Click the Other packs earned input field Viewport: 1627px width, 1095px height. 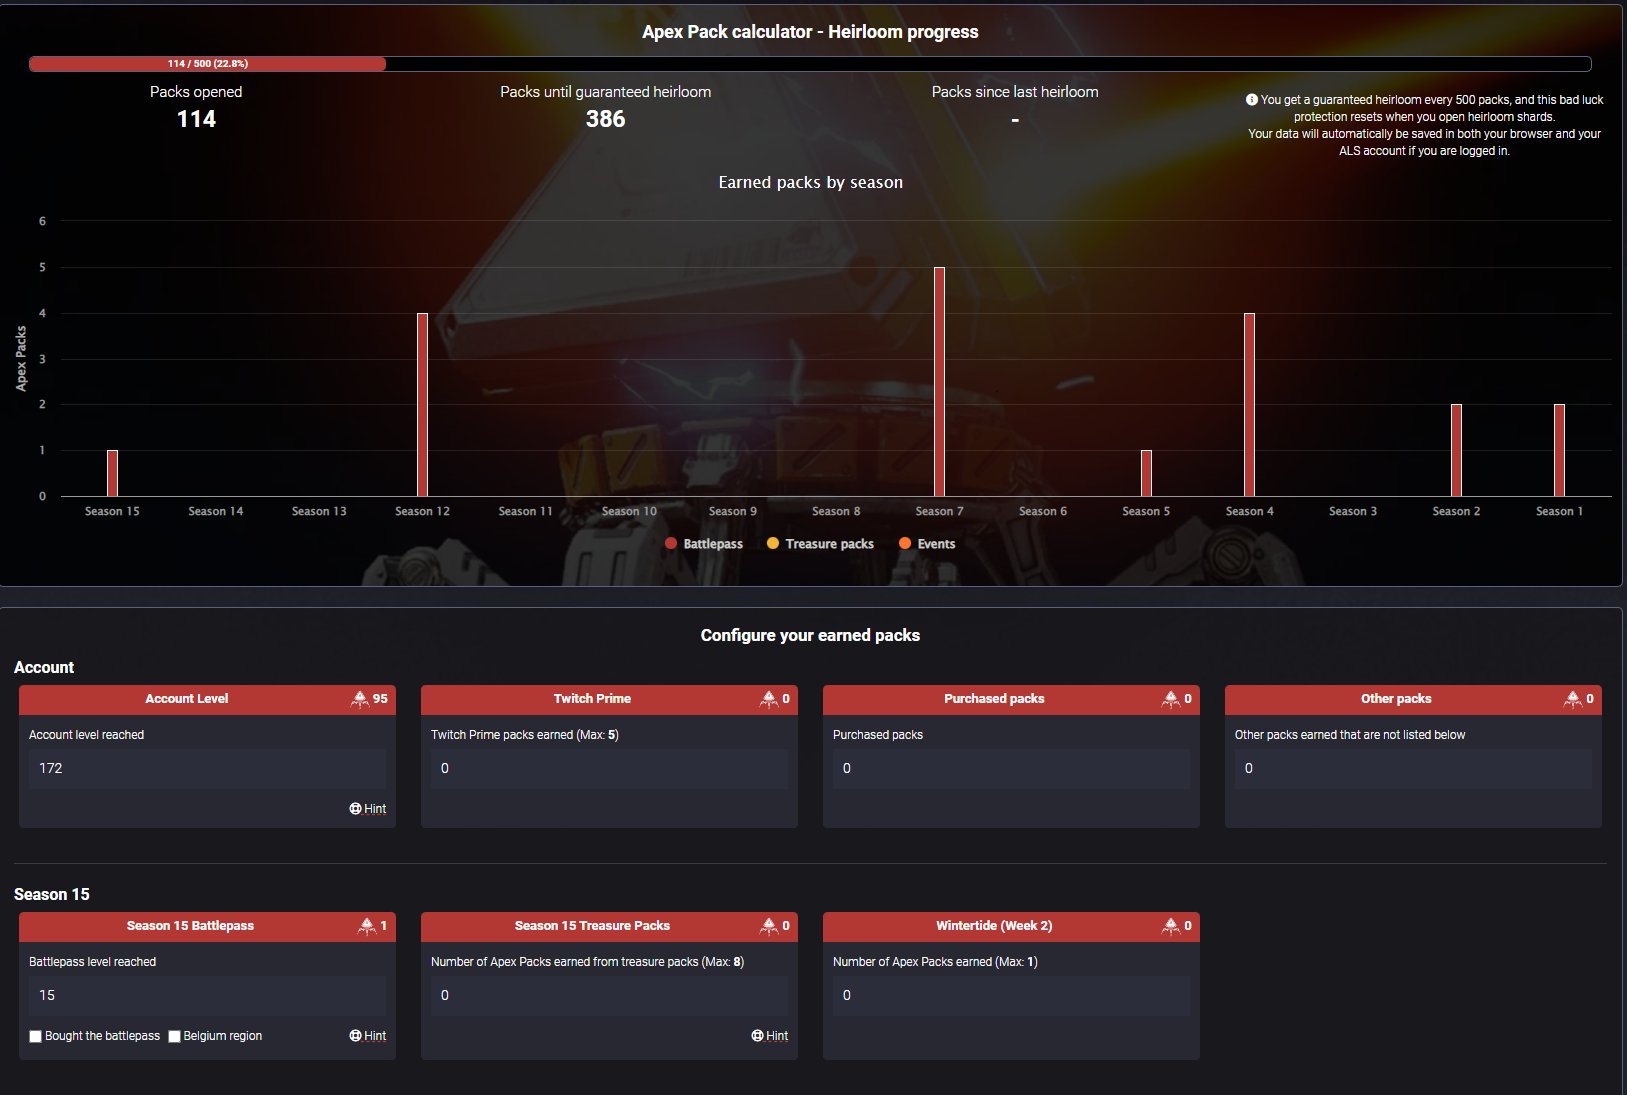1413,769
